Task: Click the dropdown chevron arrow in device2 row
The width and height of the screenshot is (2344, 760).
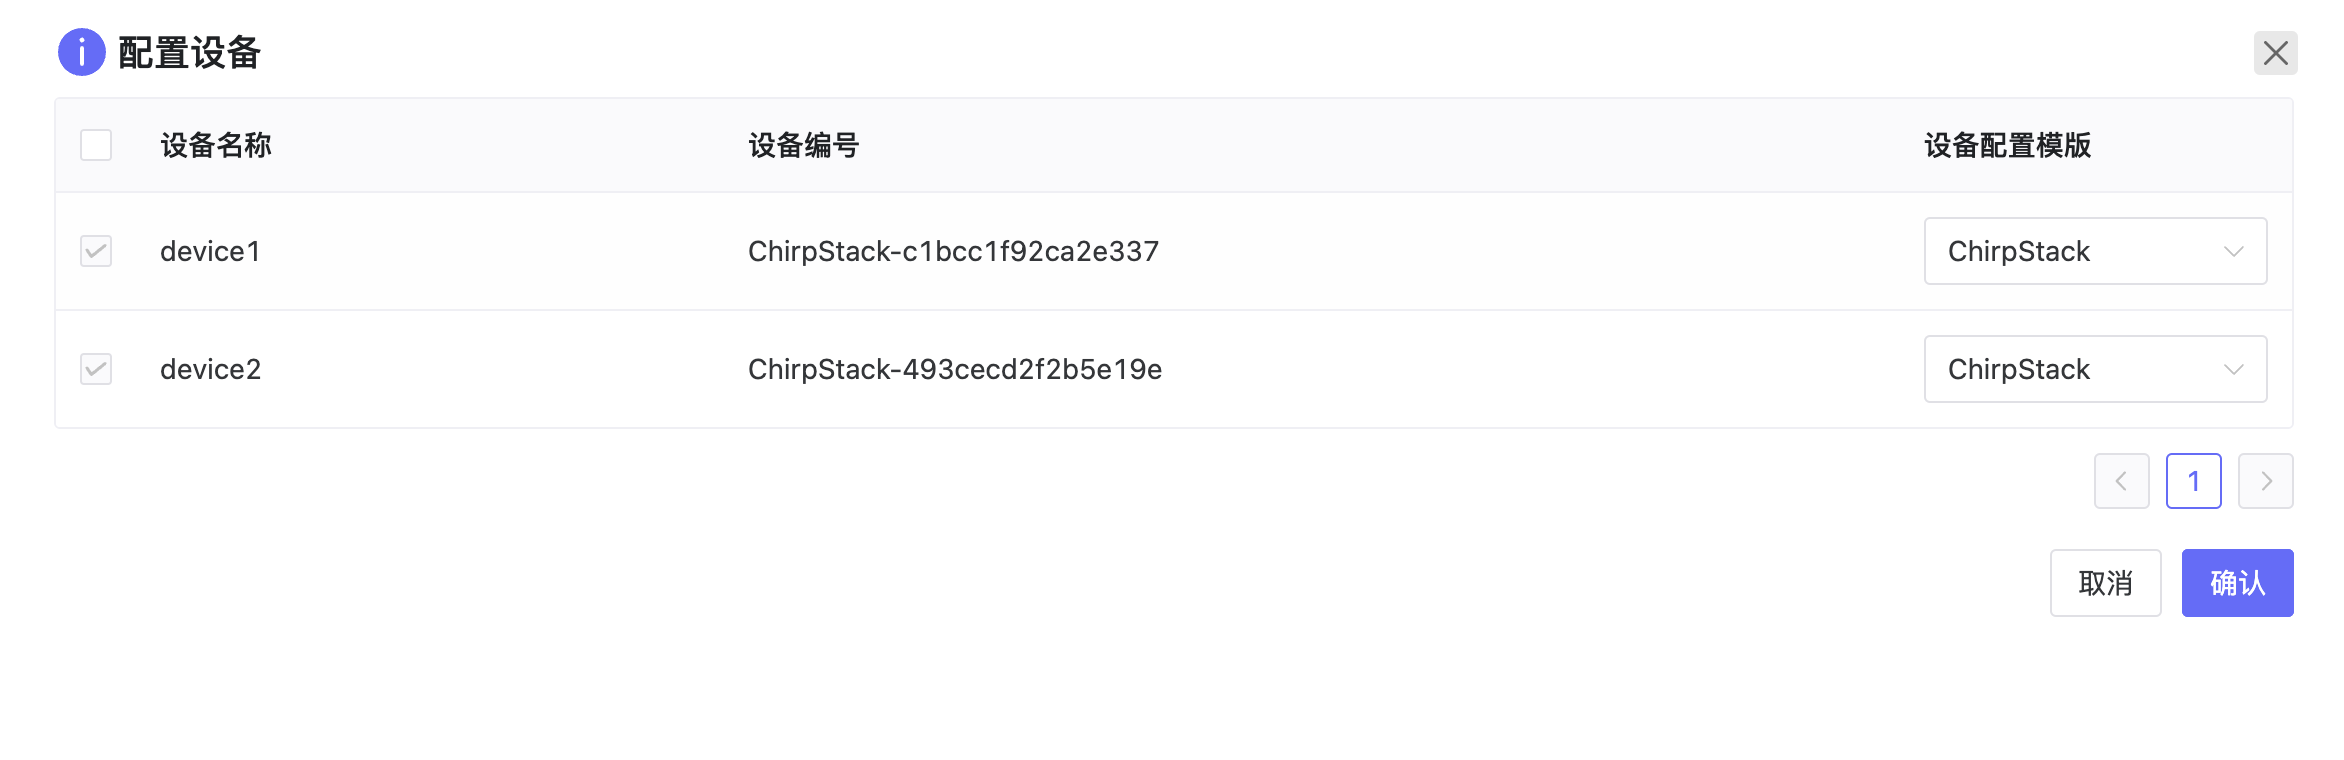Action: tap(2233, 369)
